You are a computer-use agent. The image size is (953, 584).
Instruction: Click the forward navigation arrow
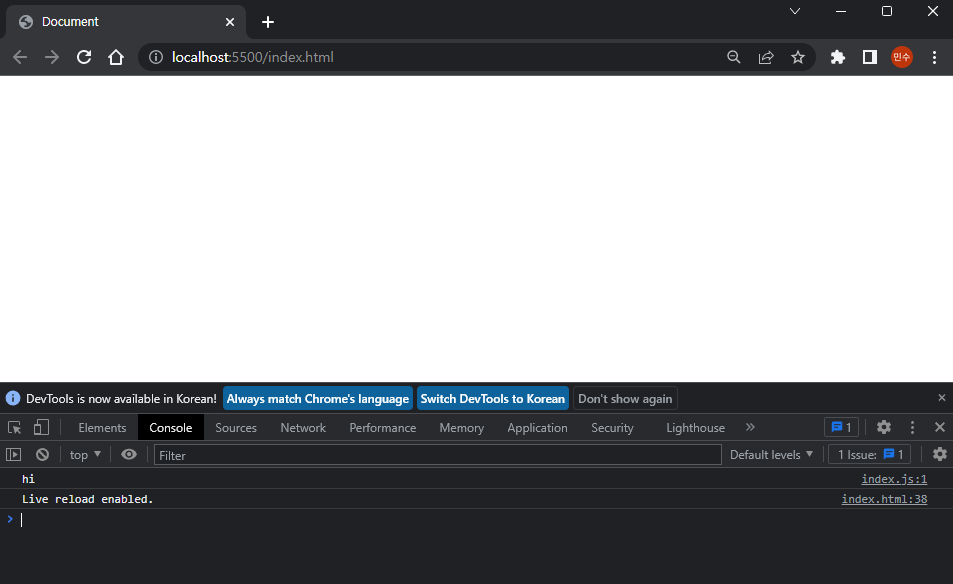point(52,57)
